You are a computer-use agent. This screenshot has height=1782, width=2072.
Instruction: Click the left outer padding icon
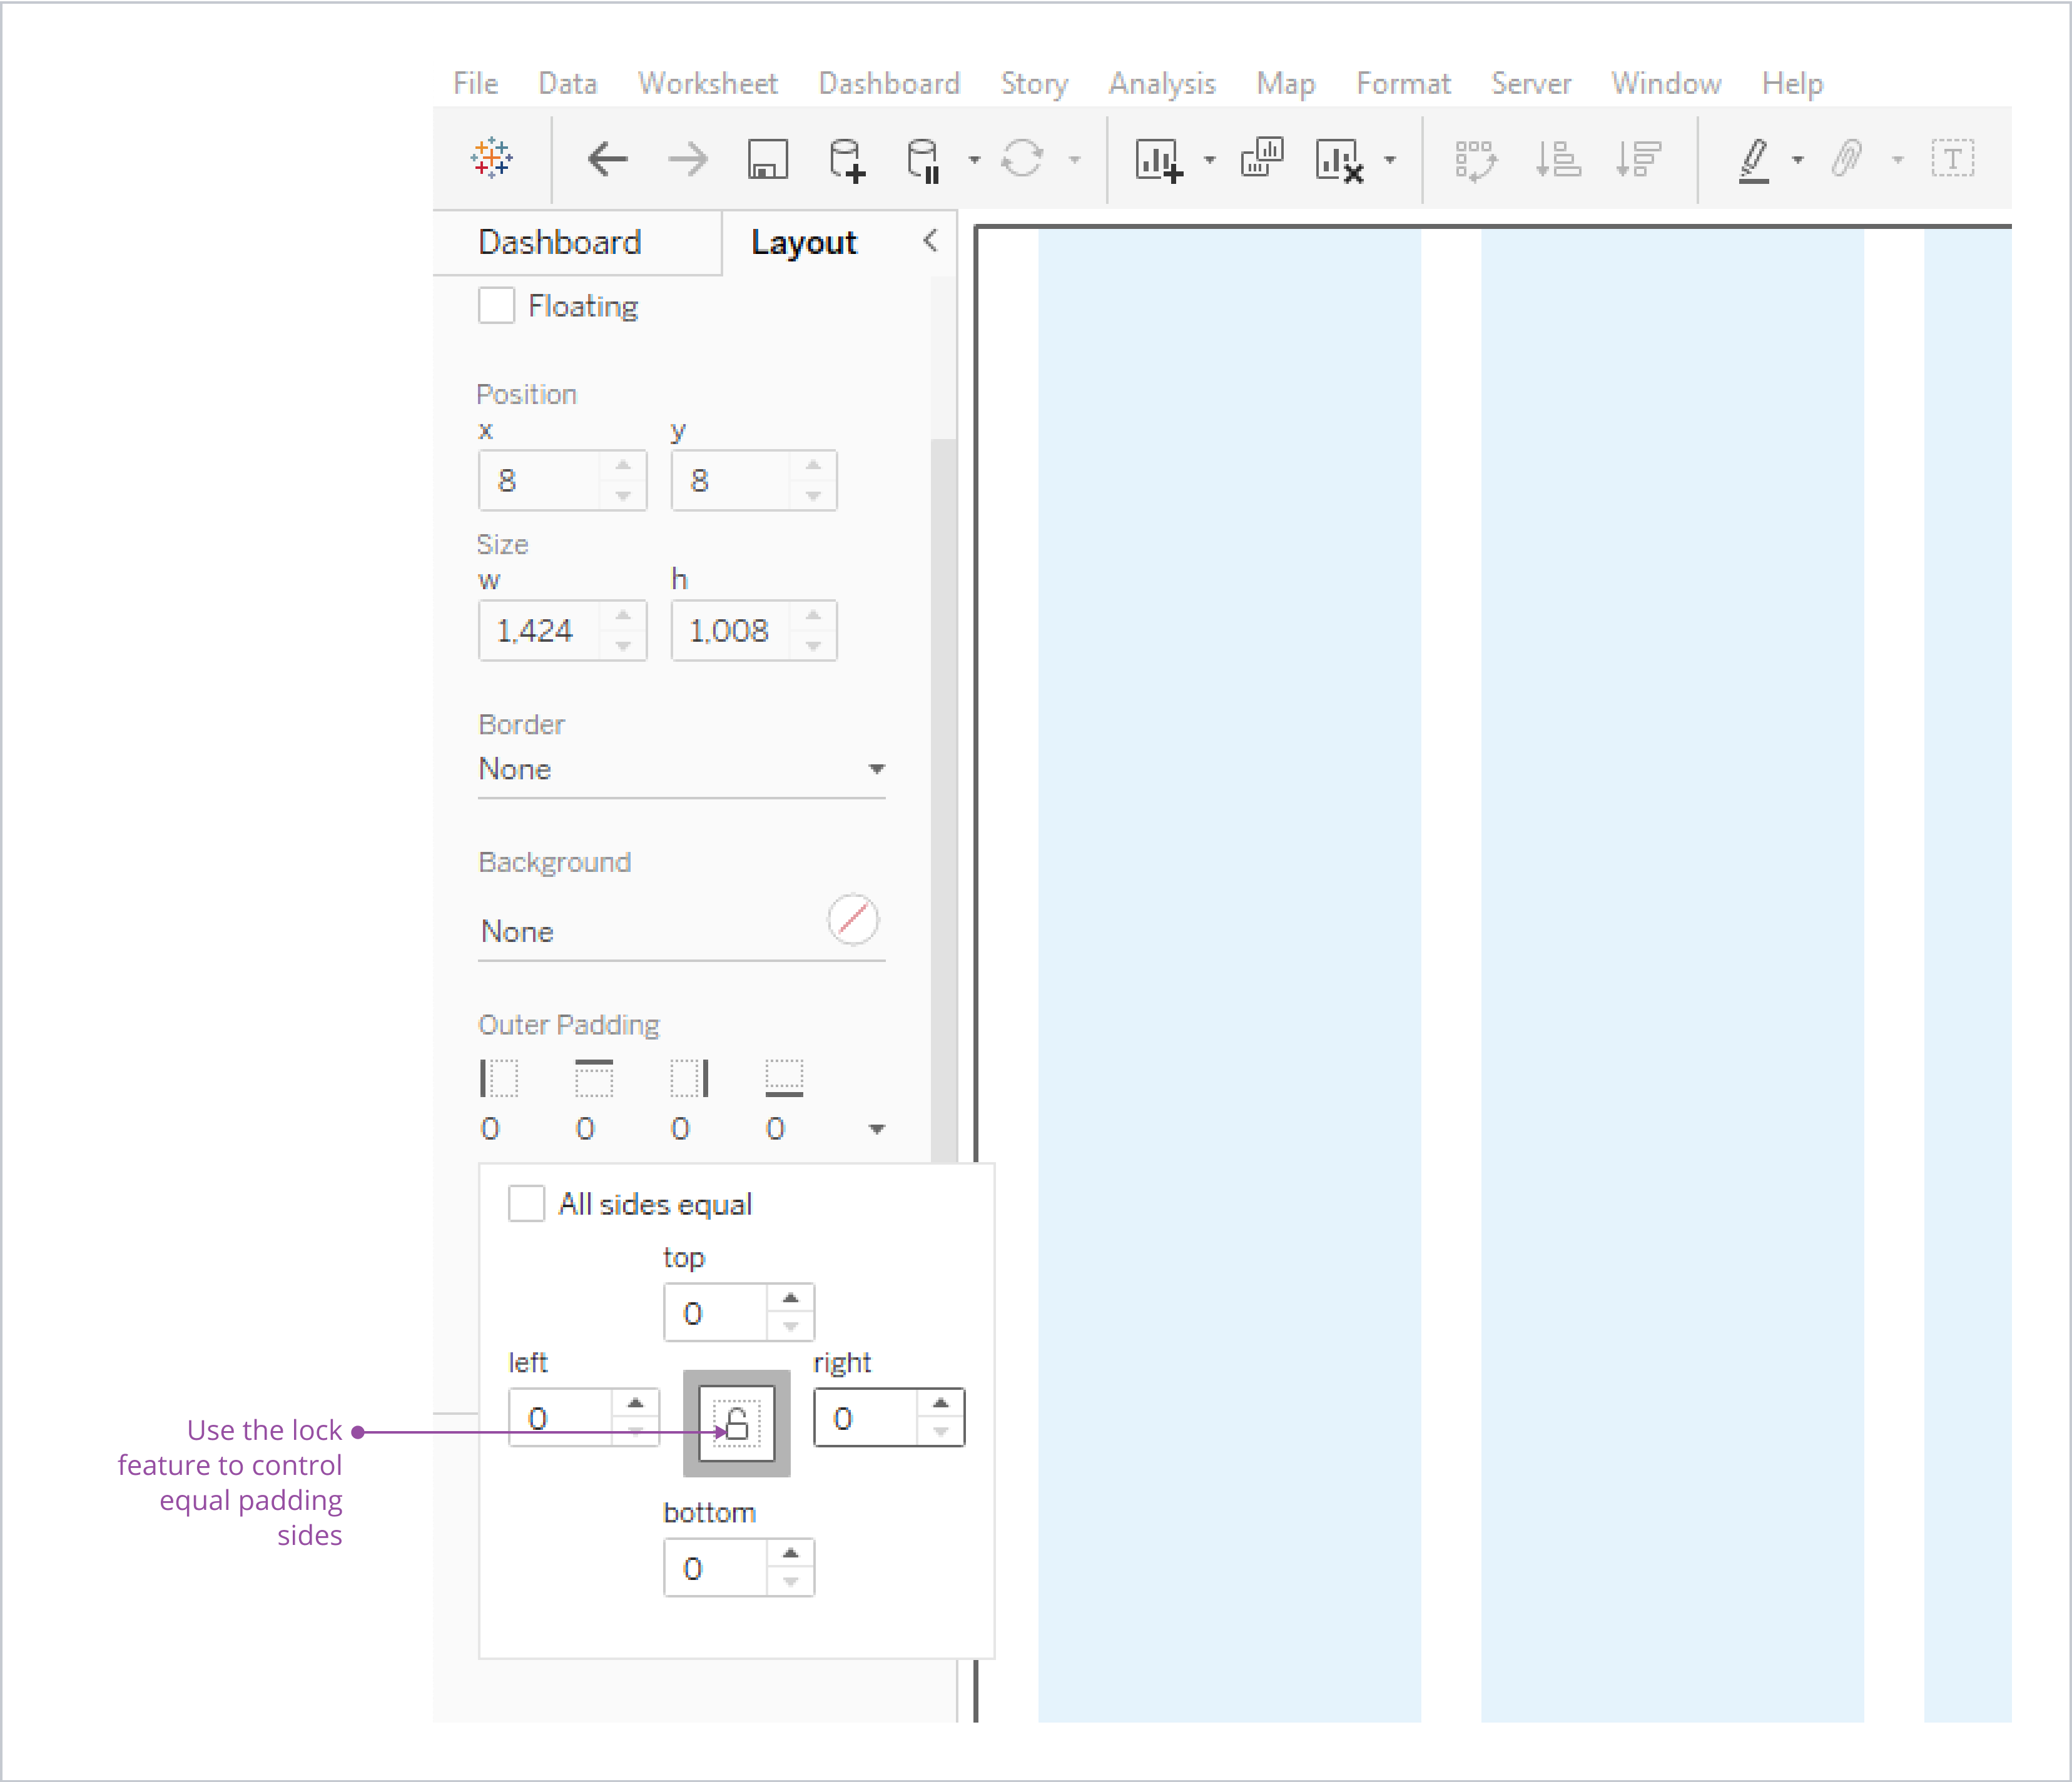tap(499, 1078)
